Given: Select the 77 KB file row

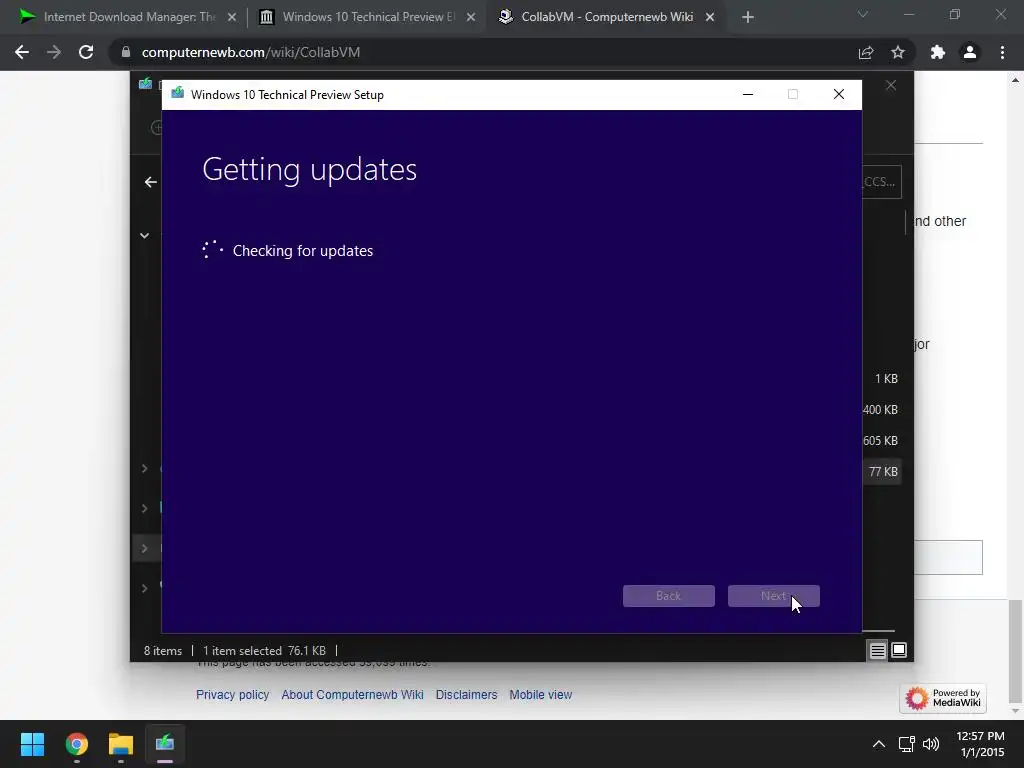Looking at the screenshot, I should 882,472.
